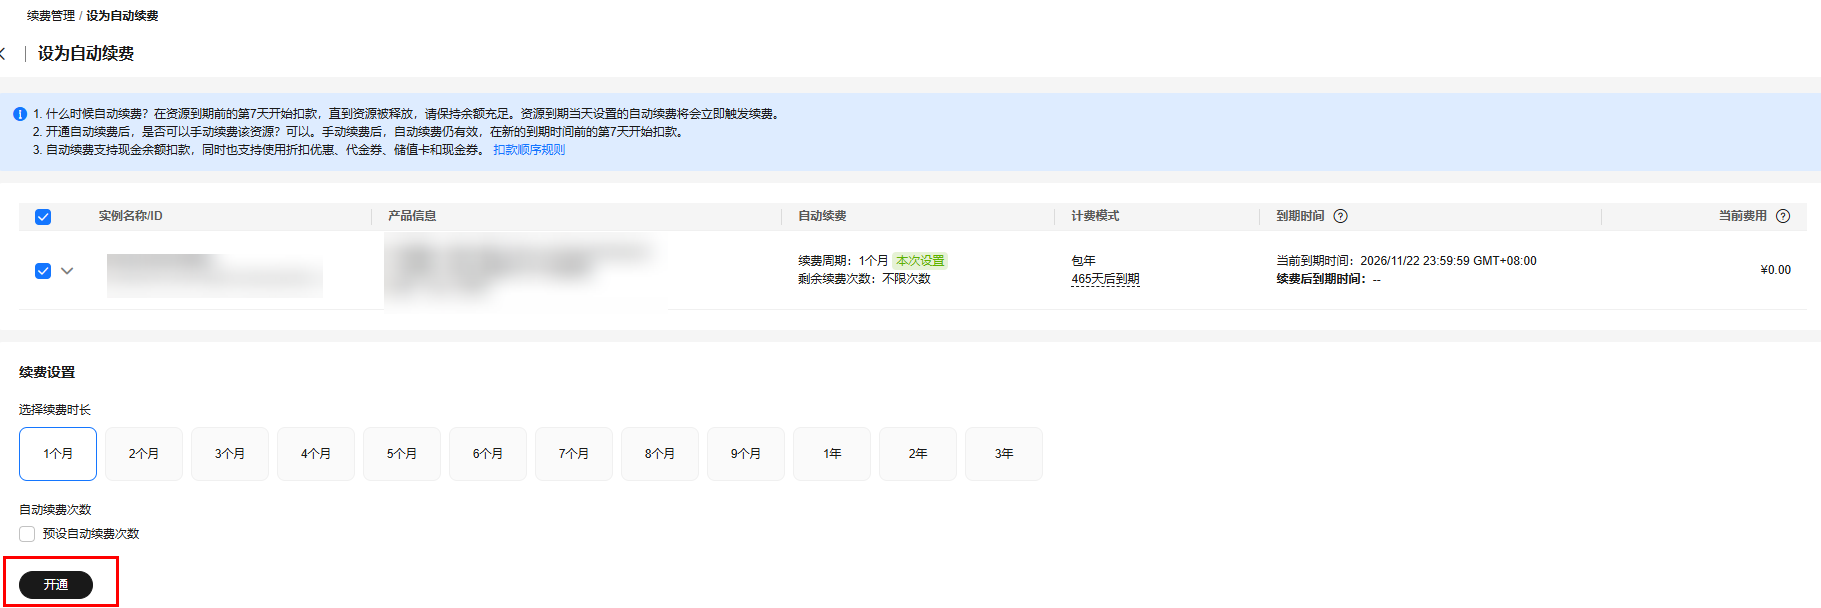Click 产品信息 column header

click(412, 216)
